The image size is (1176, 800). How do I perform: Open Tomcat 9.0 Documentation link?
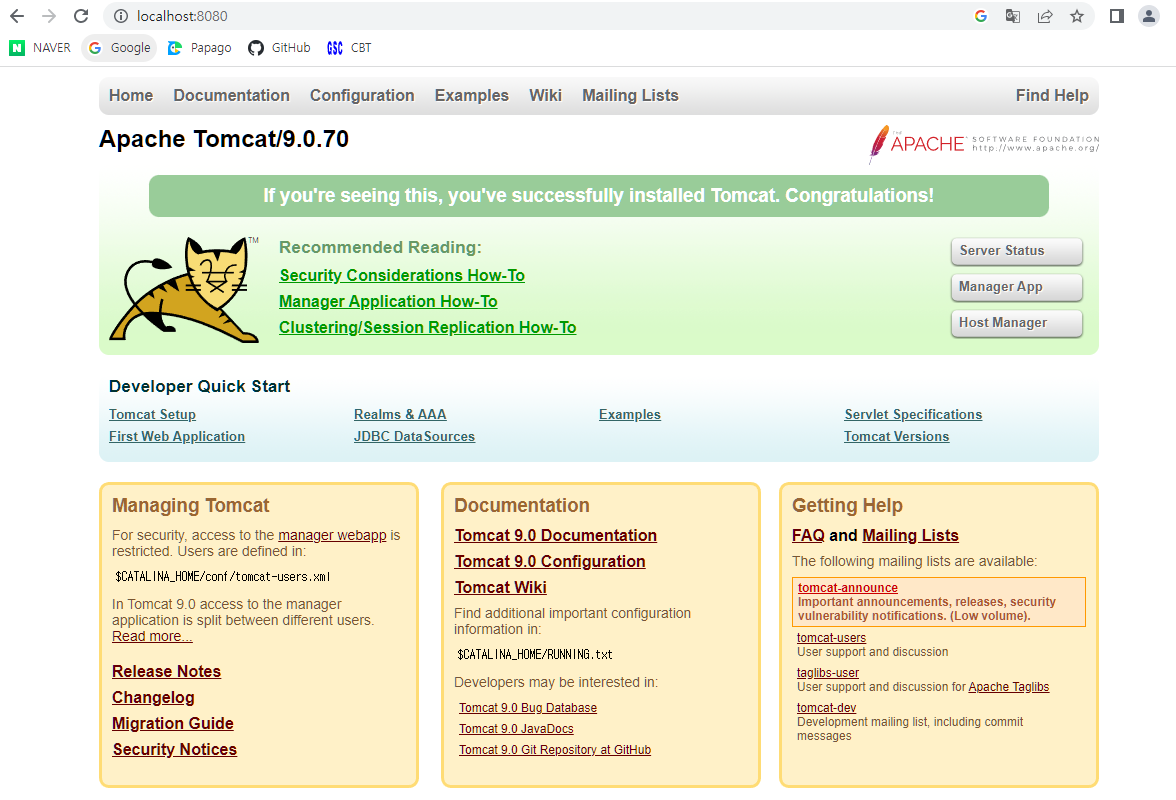[556, 535]
